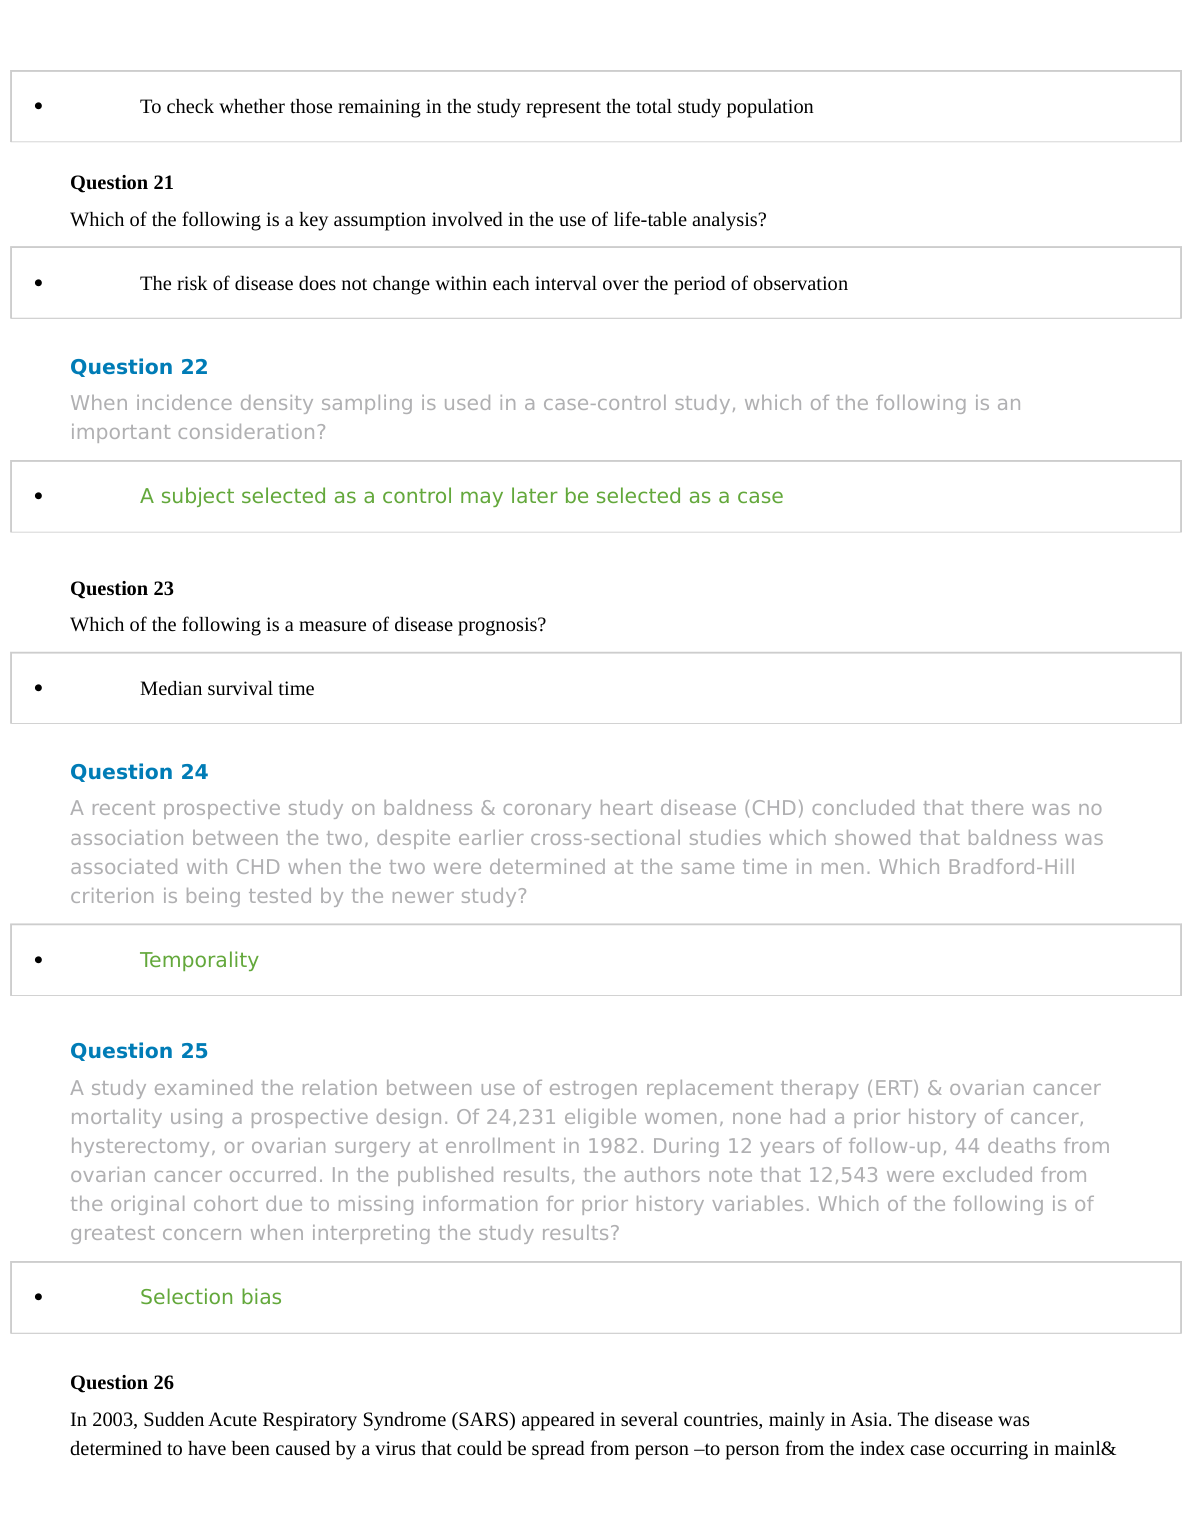The image size is (1190, 1540).
Task: Click the bullet beside "Temporality"
Action: pyautogui.click(x=38, y=960)
